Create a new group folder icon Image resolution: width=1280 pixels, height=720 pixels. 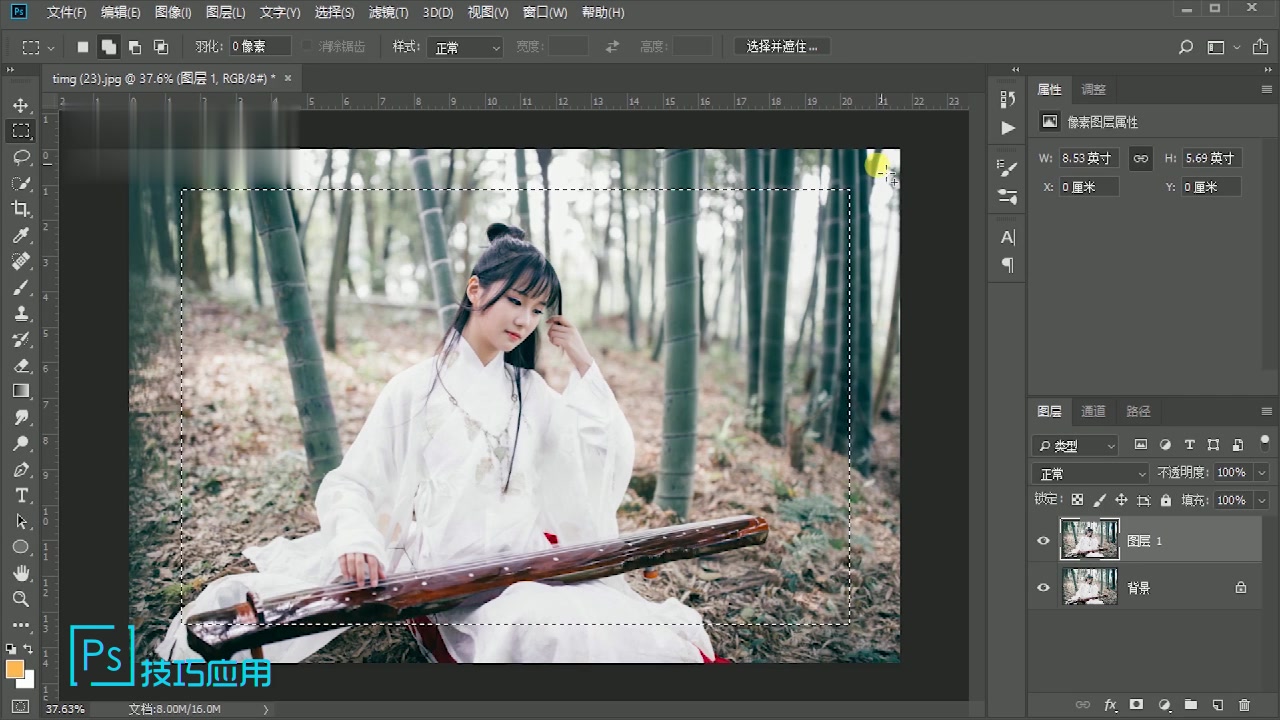click(1190, 705)
